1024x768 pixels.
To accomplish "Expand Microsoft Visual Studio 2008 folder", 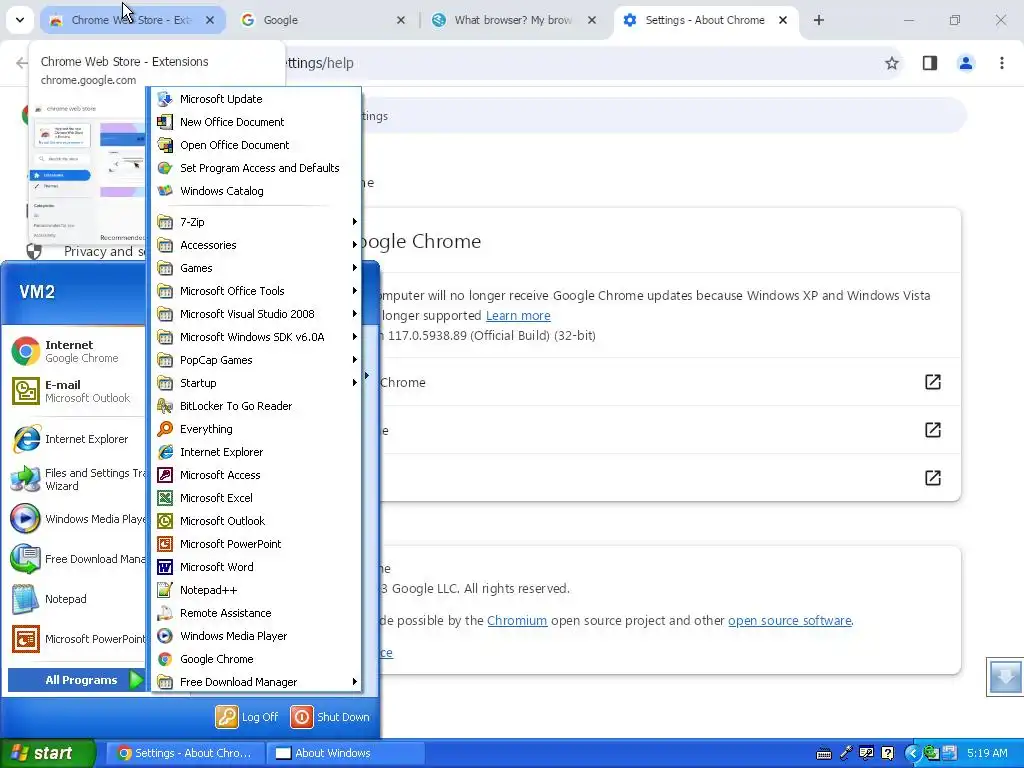I will click(x=256, y=313).
